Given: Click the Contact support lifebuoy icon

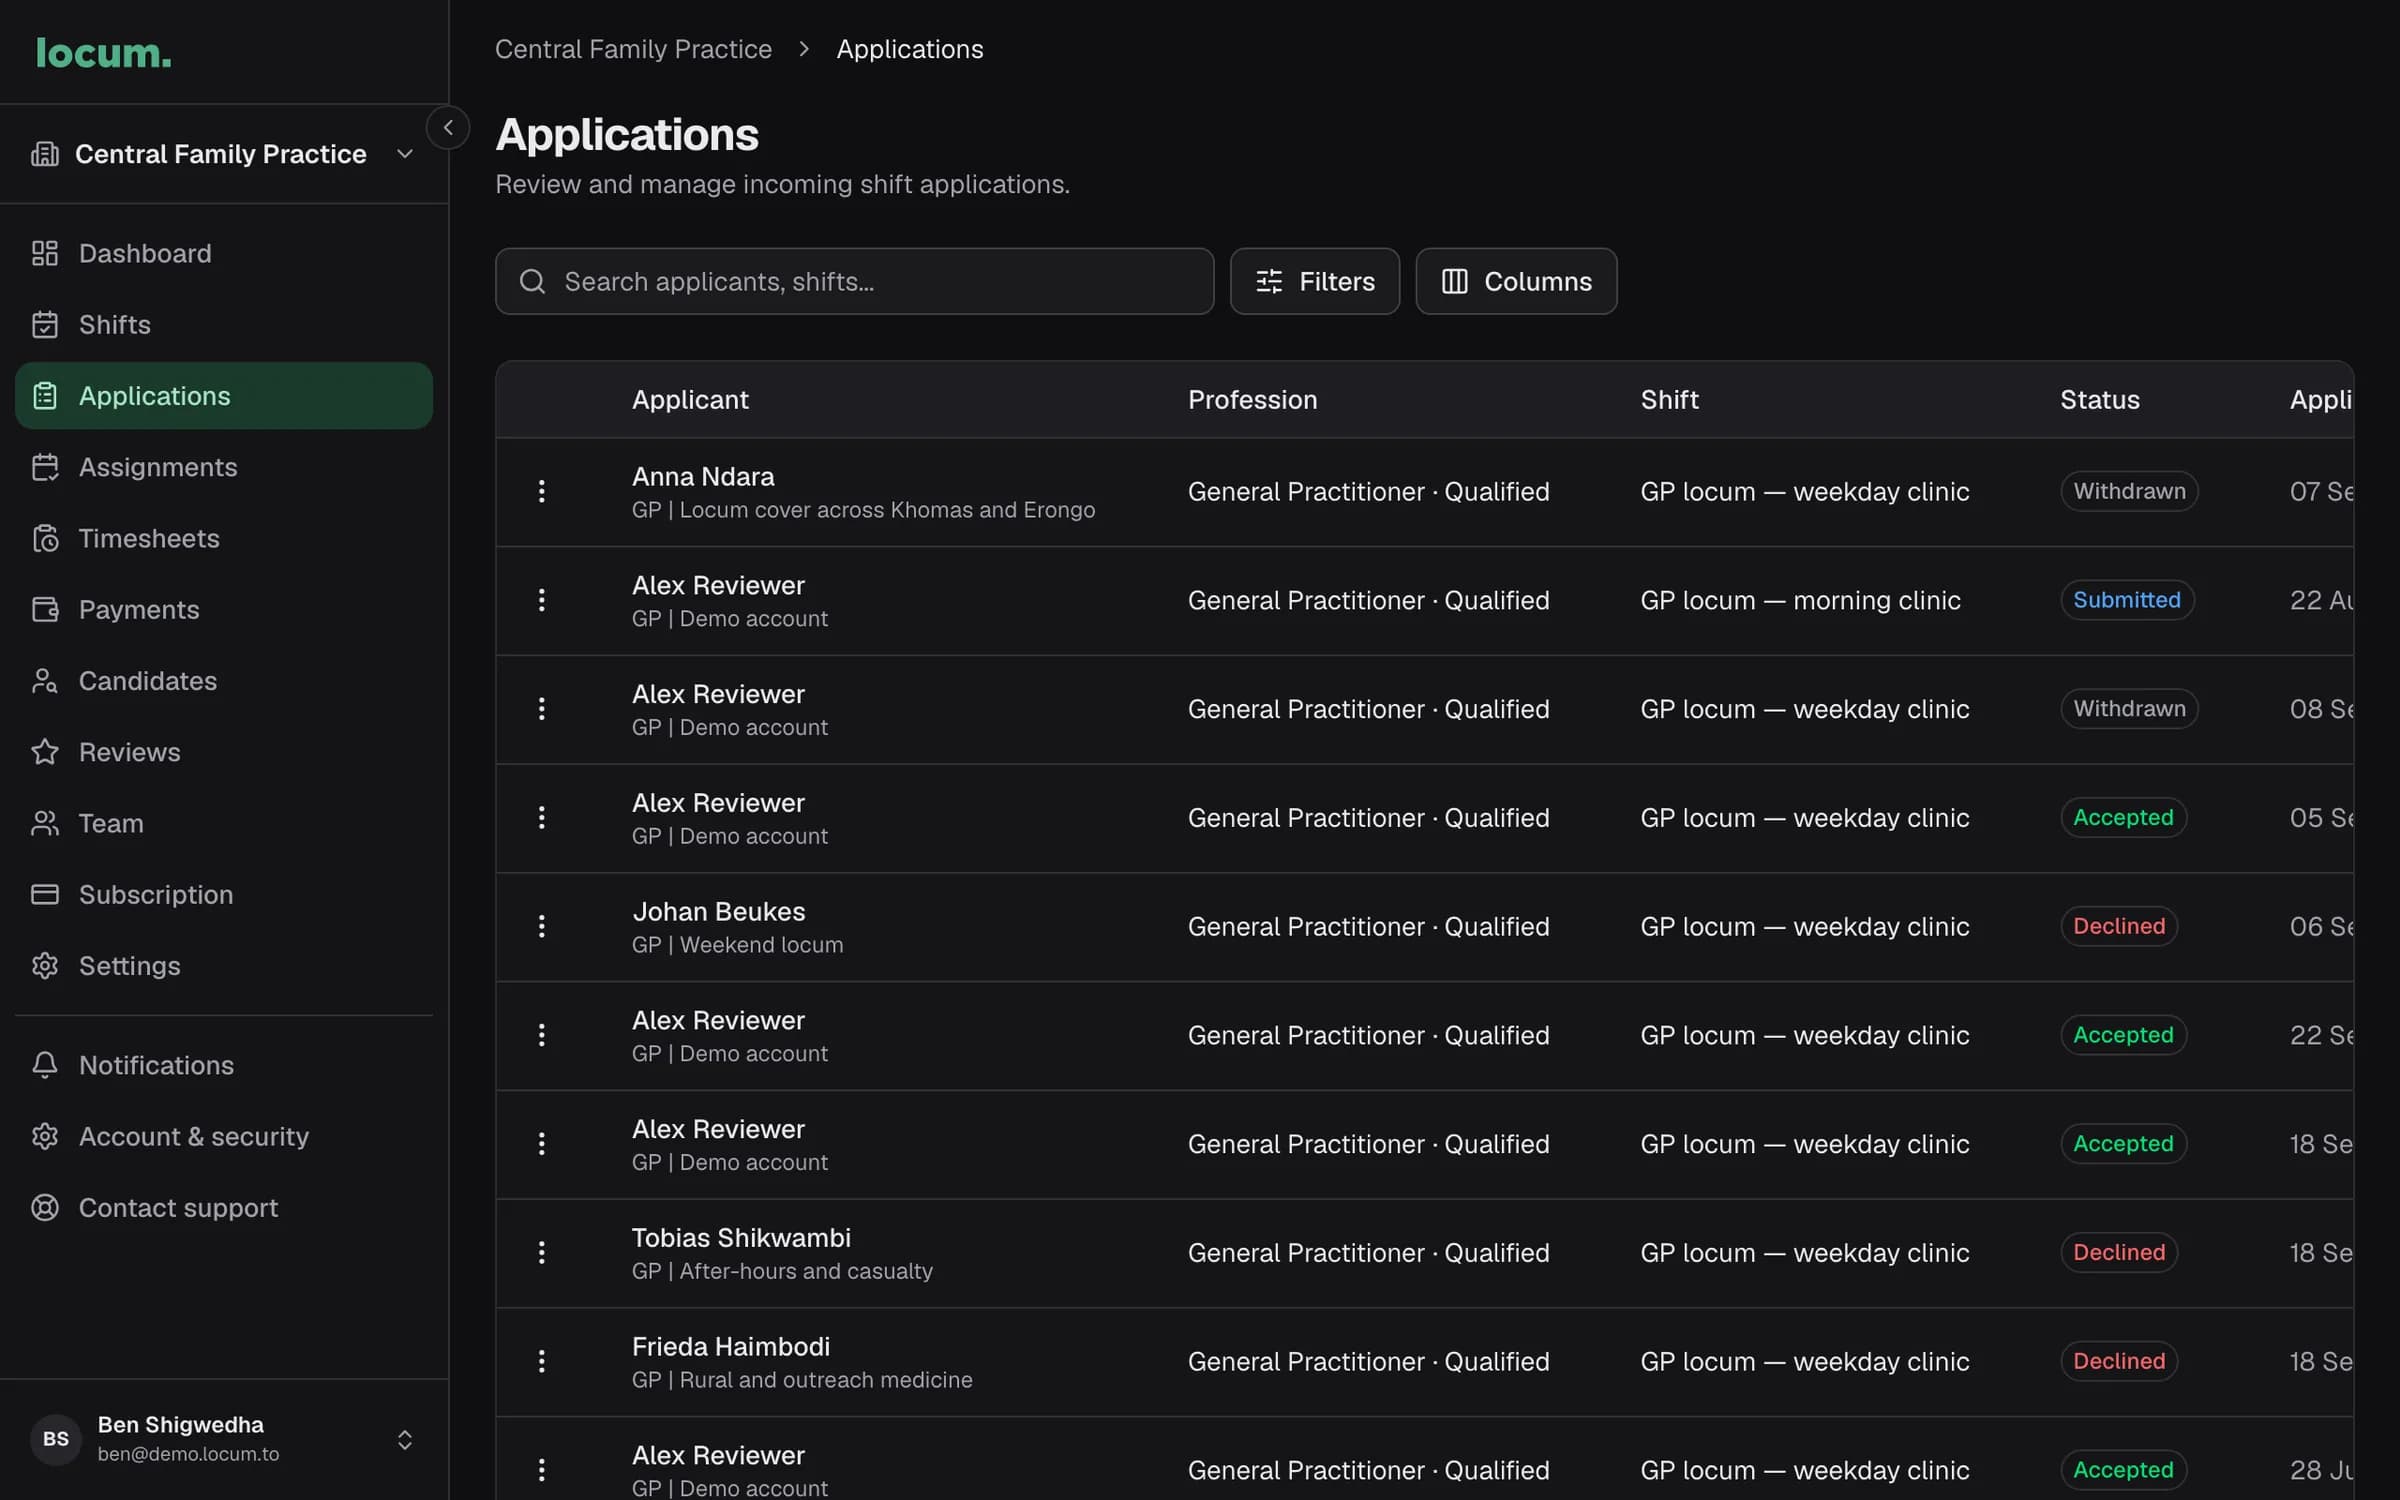Looking at the screenshot, I should tap(45, 1207).
